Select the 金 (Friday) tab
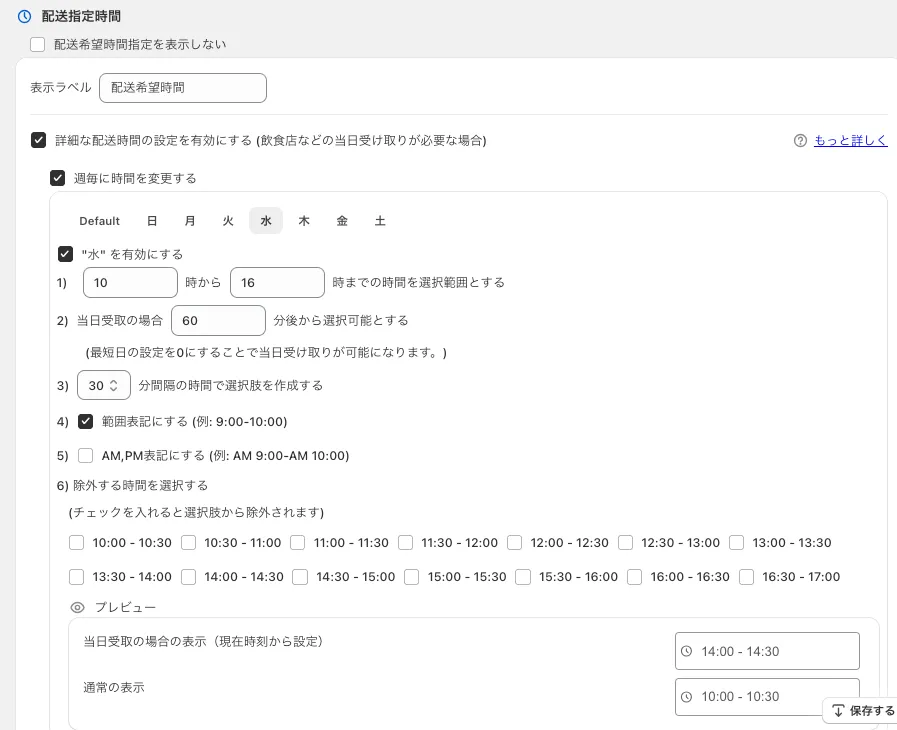 tap(342, 221)
